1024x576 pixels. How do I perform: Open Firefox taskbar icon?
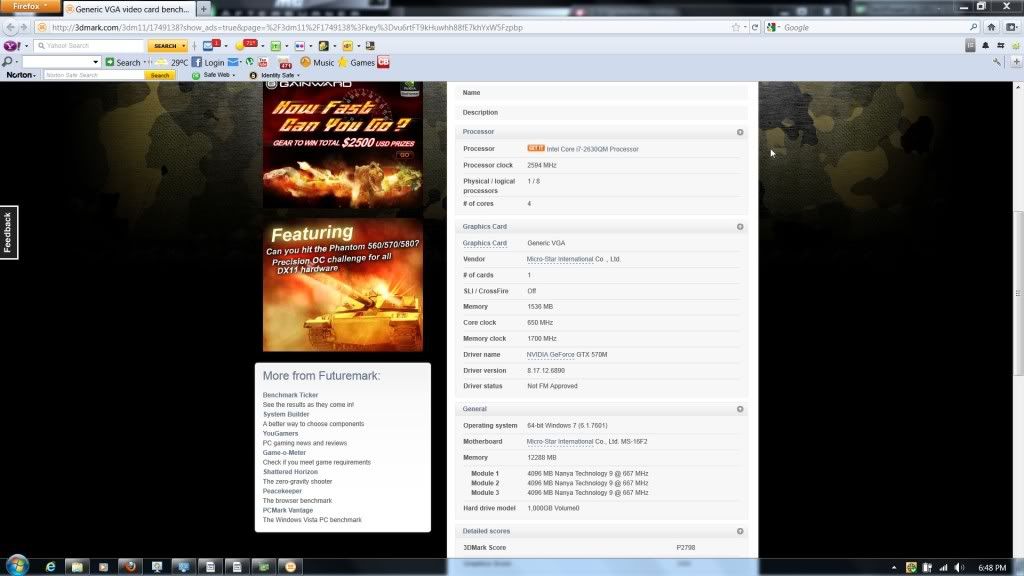point(130,566)
